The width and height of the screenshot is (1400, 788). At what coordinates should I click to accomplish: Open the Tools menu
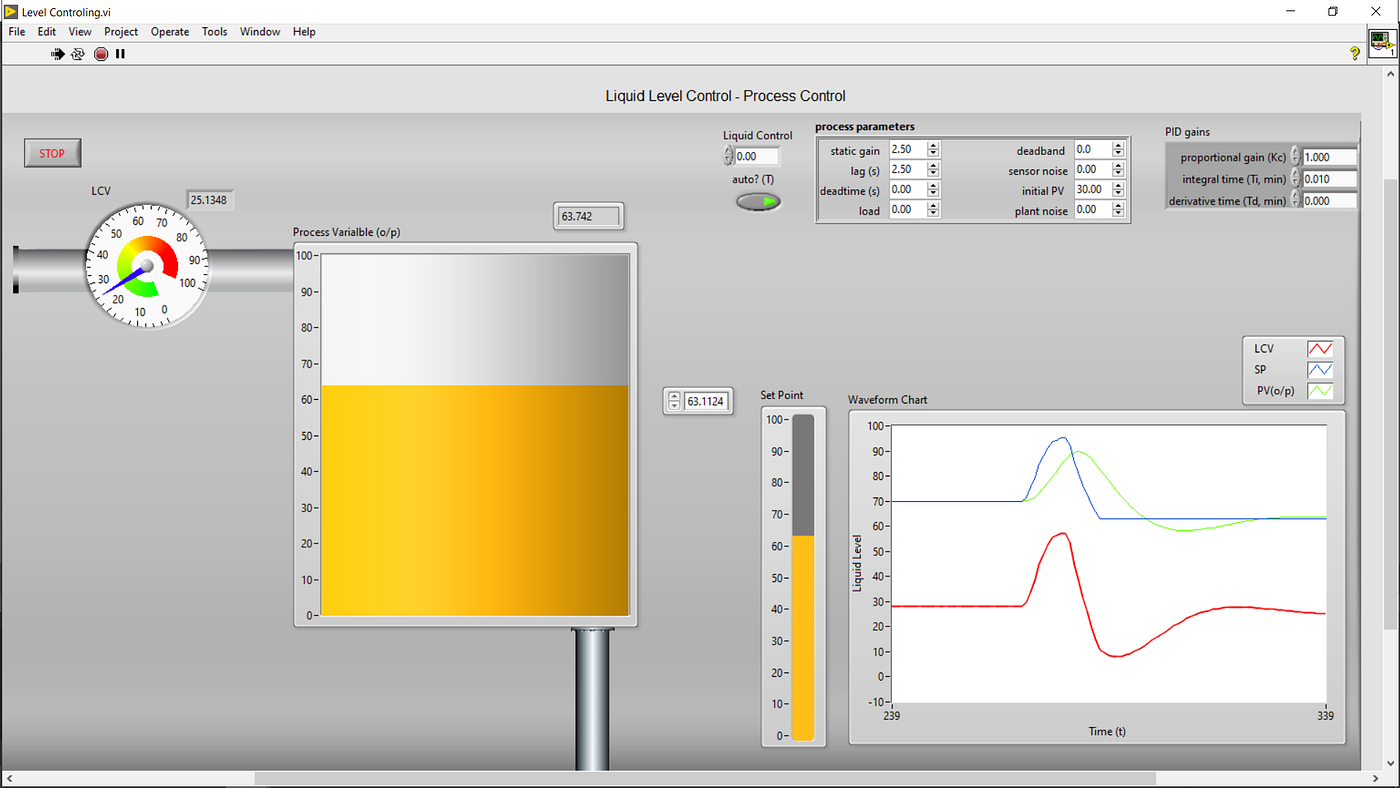click(x=214, y=31)
